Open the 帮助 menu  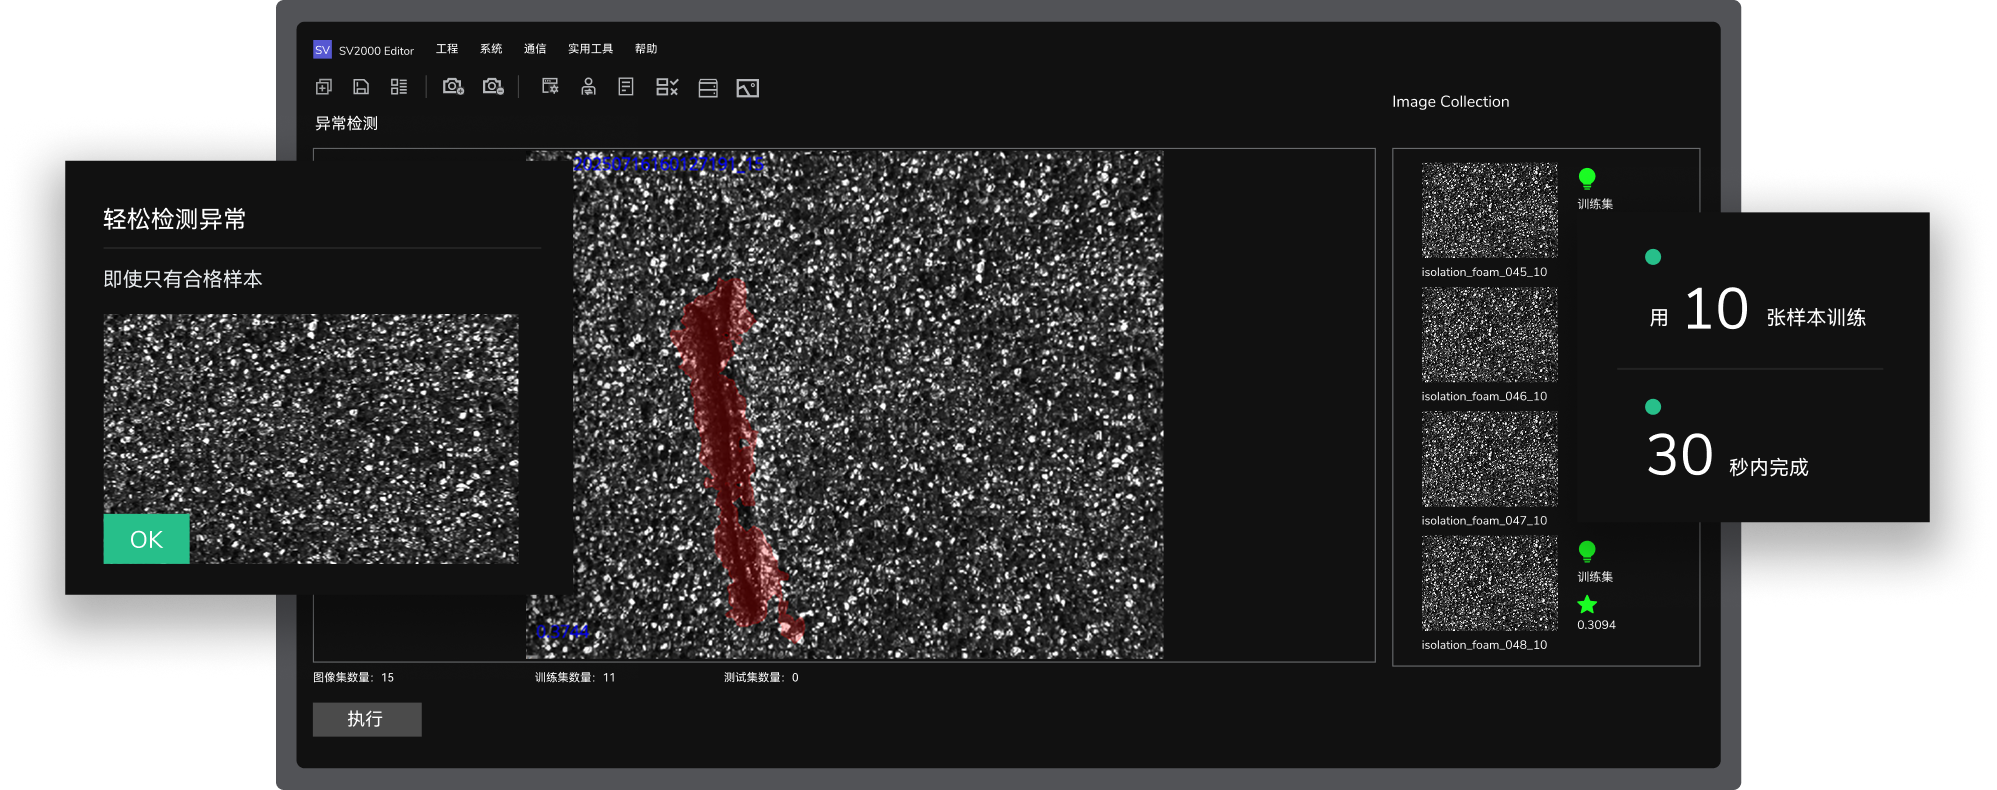tap(646, 49)
